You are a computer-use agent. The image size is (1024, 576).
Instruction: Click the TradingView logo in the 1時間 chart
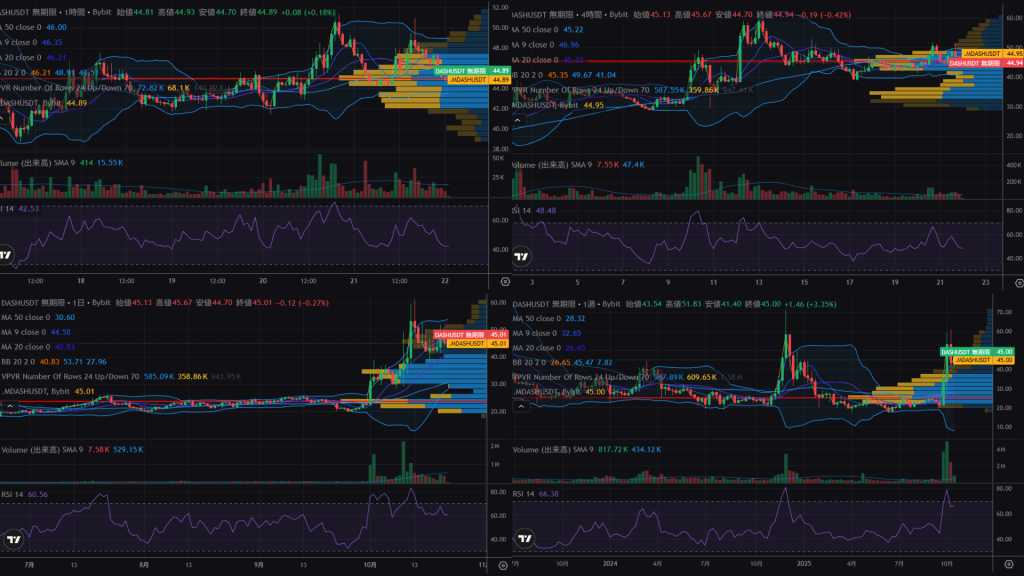(x=8, y=255)
